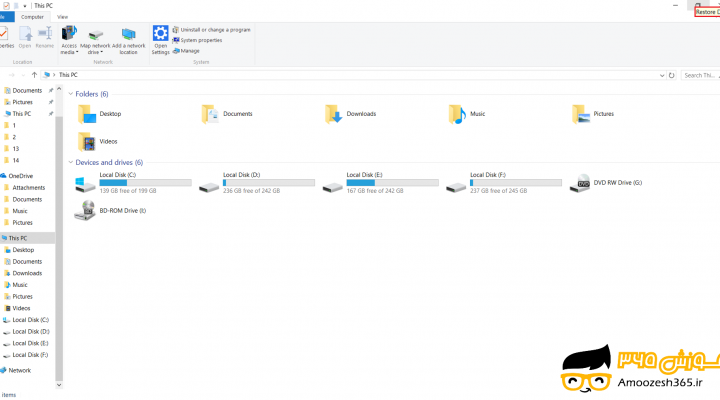The image size is (720, 400).
Task: Open folder 13 in sidebar
Action: pyautogui.click(x=16, y=149)
